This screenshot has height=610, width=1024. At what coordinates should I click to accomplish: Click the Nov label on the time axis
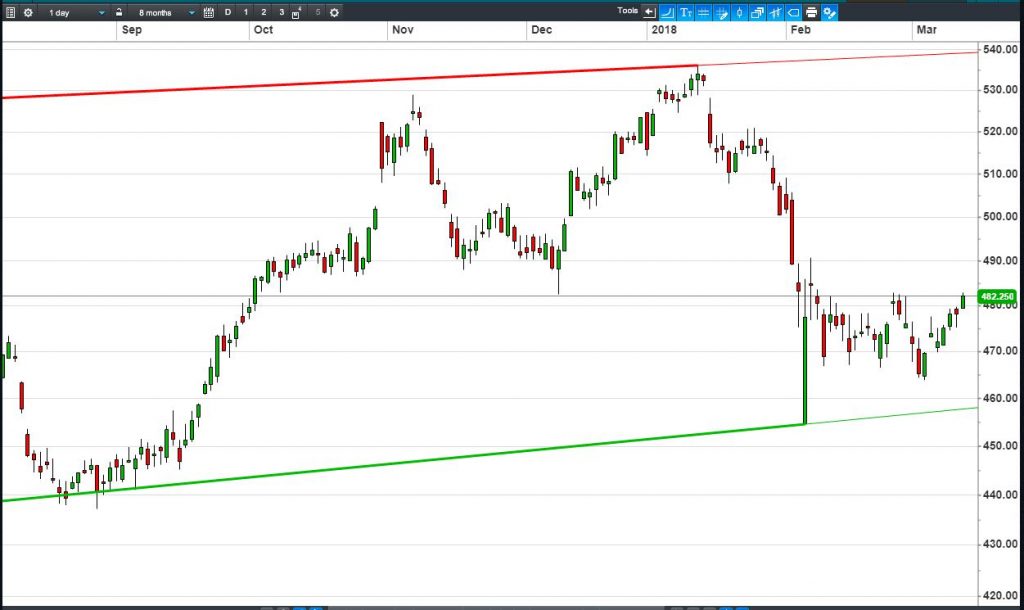[403, 29]
